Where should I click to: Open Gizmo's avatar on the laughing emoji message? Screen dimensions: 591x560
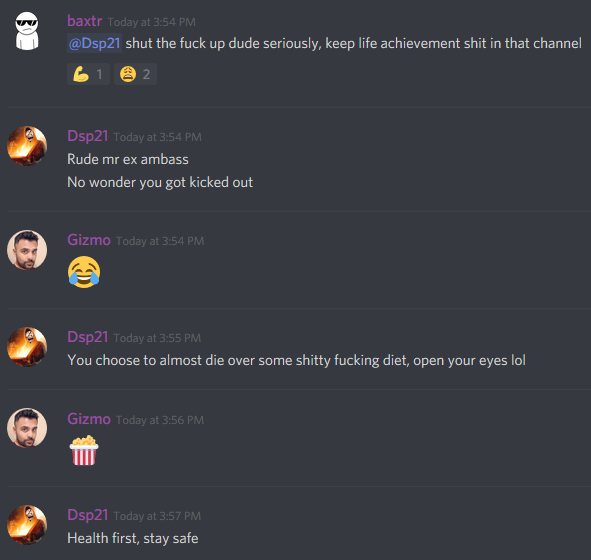pos(27,250)
